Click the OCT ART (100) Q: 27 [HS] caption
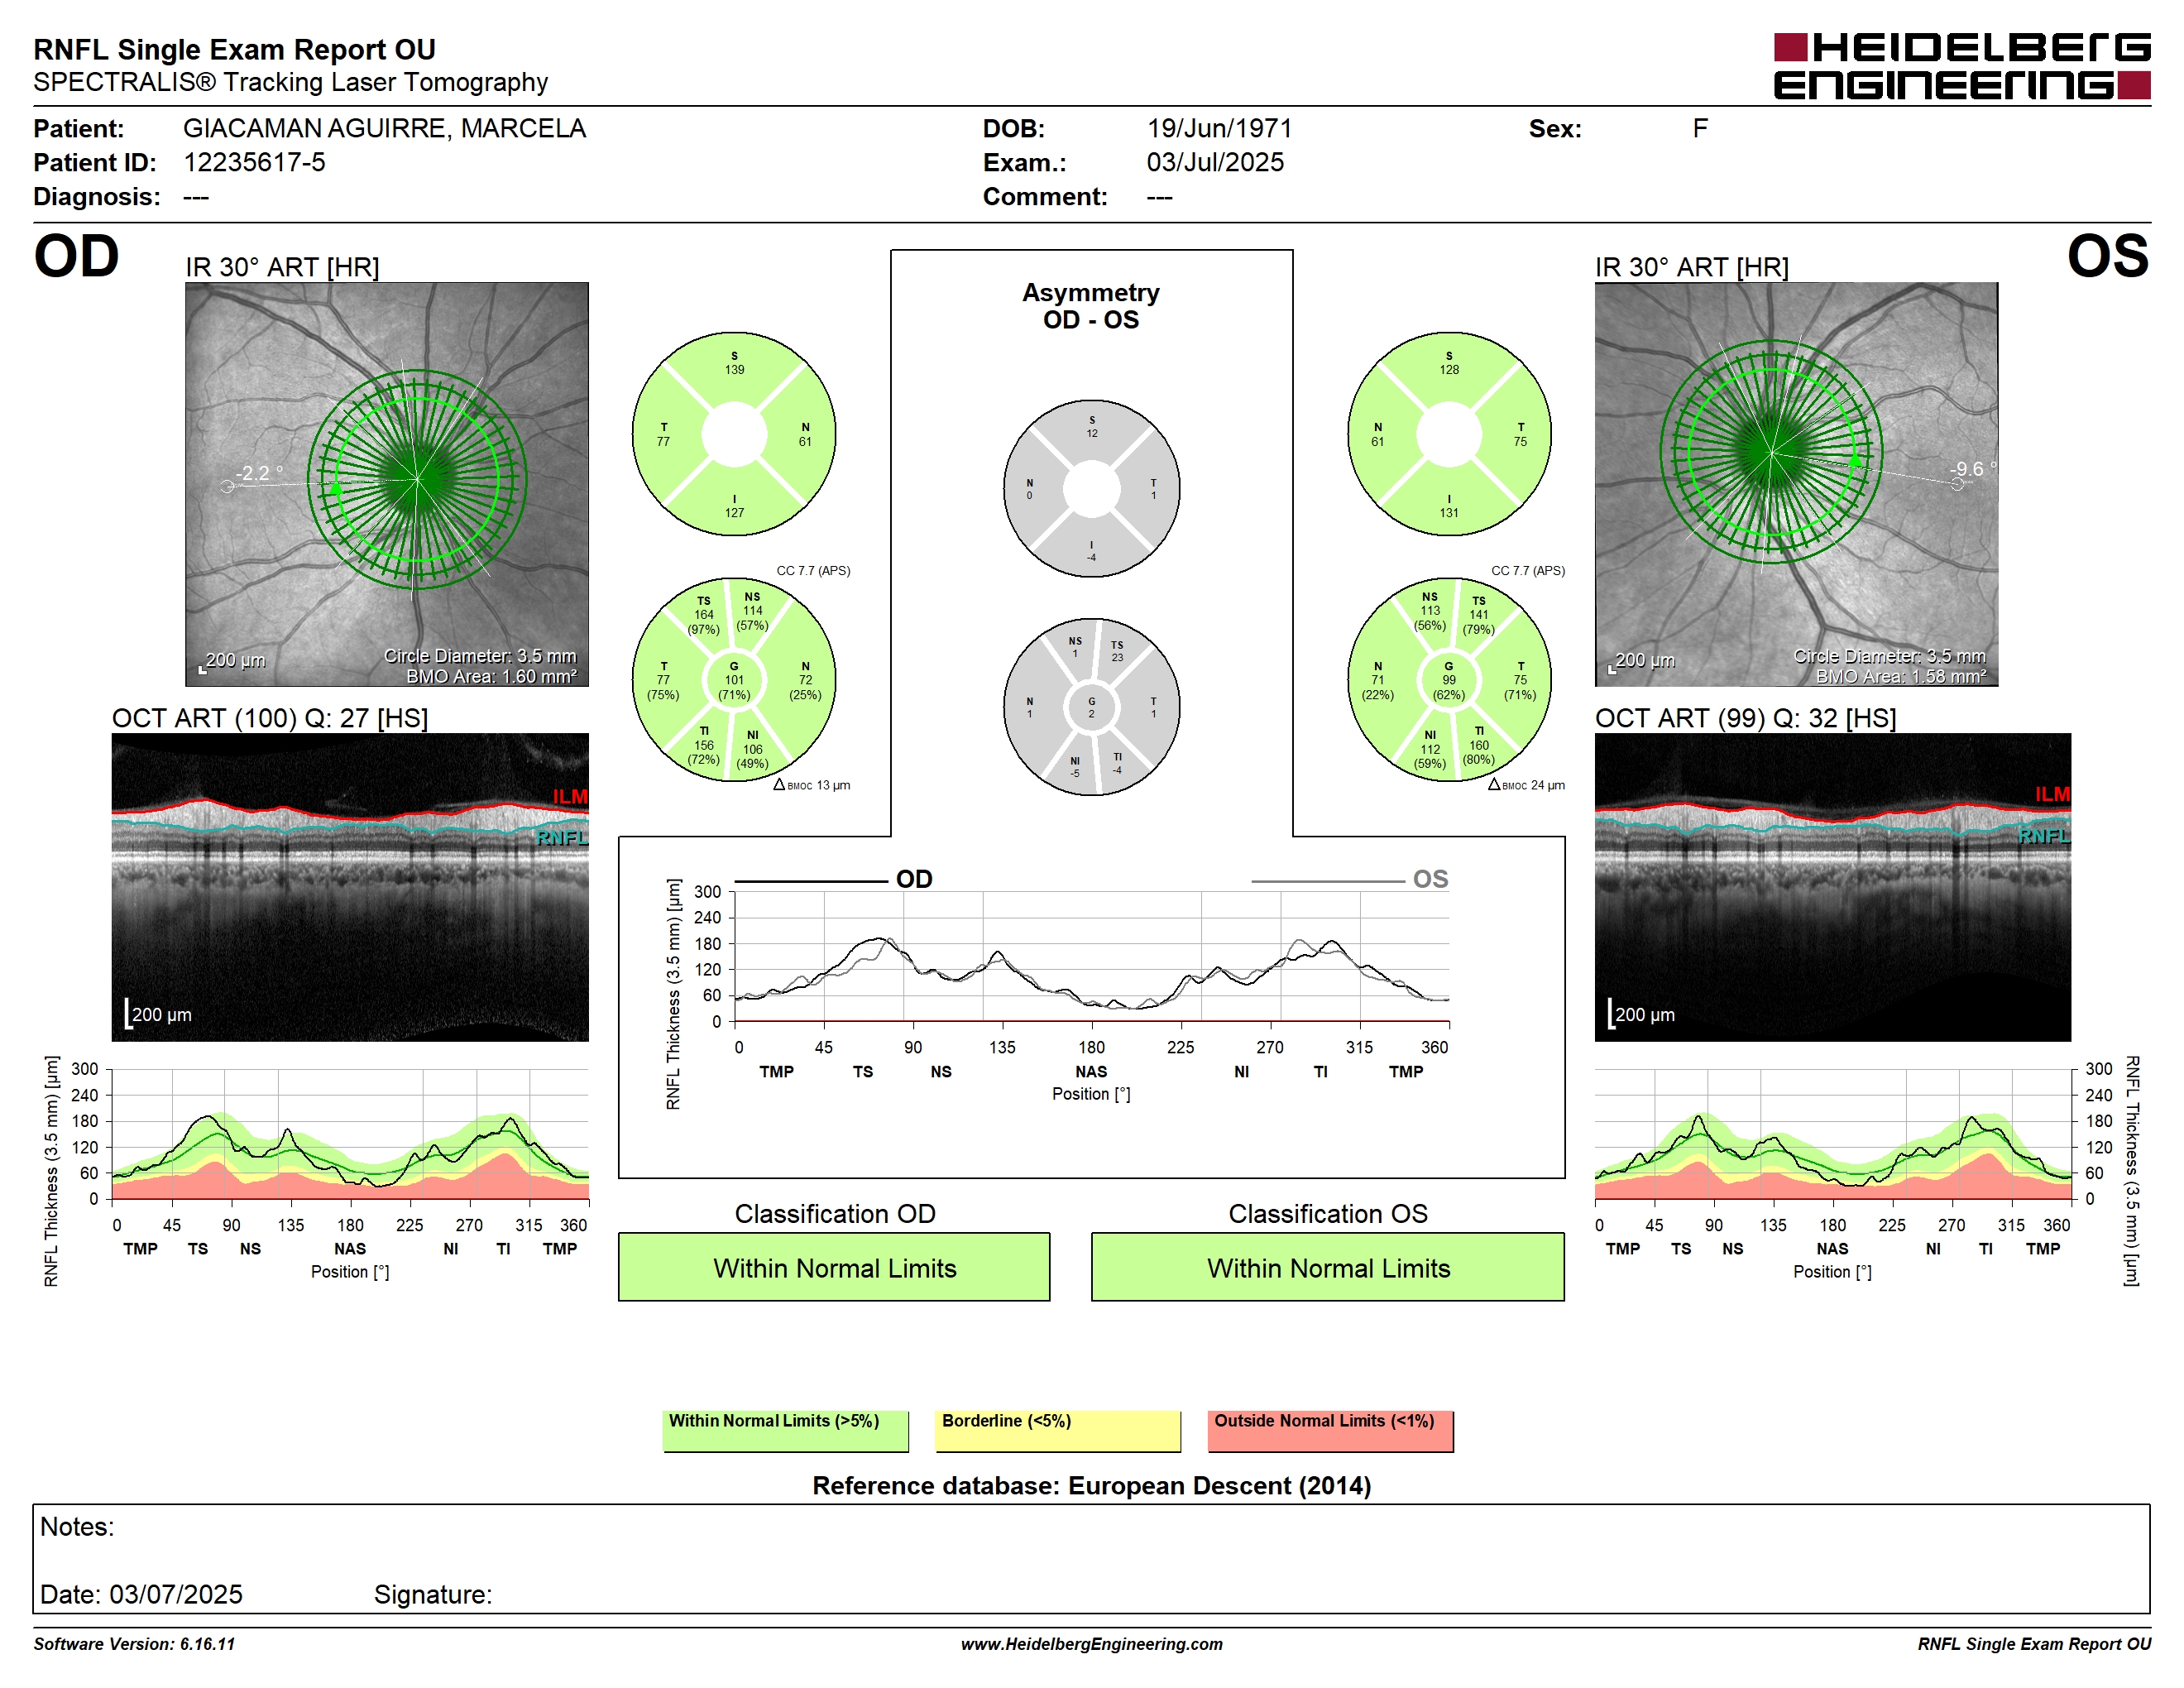This screenshot has height=1688, width=2184. 270,718
